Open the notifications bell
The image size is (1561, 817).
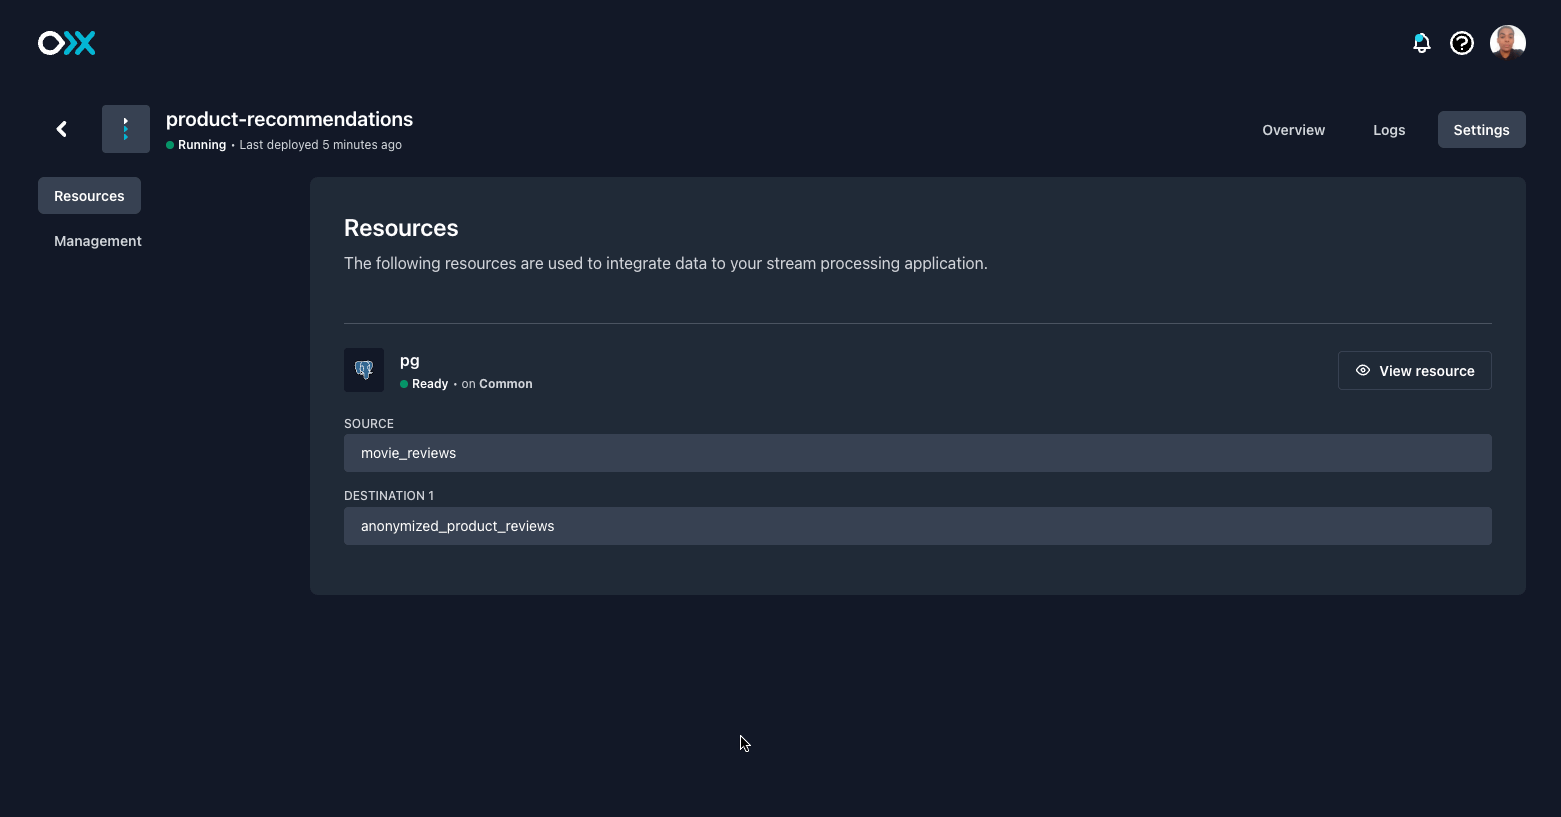click(1421, 43)
